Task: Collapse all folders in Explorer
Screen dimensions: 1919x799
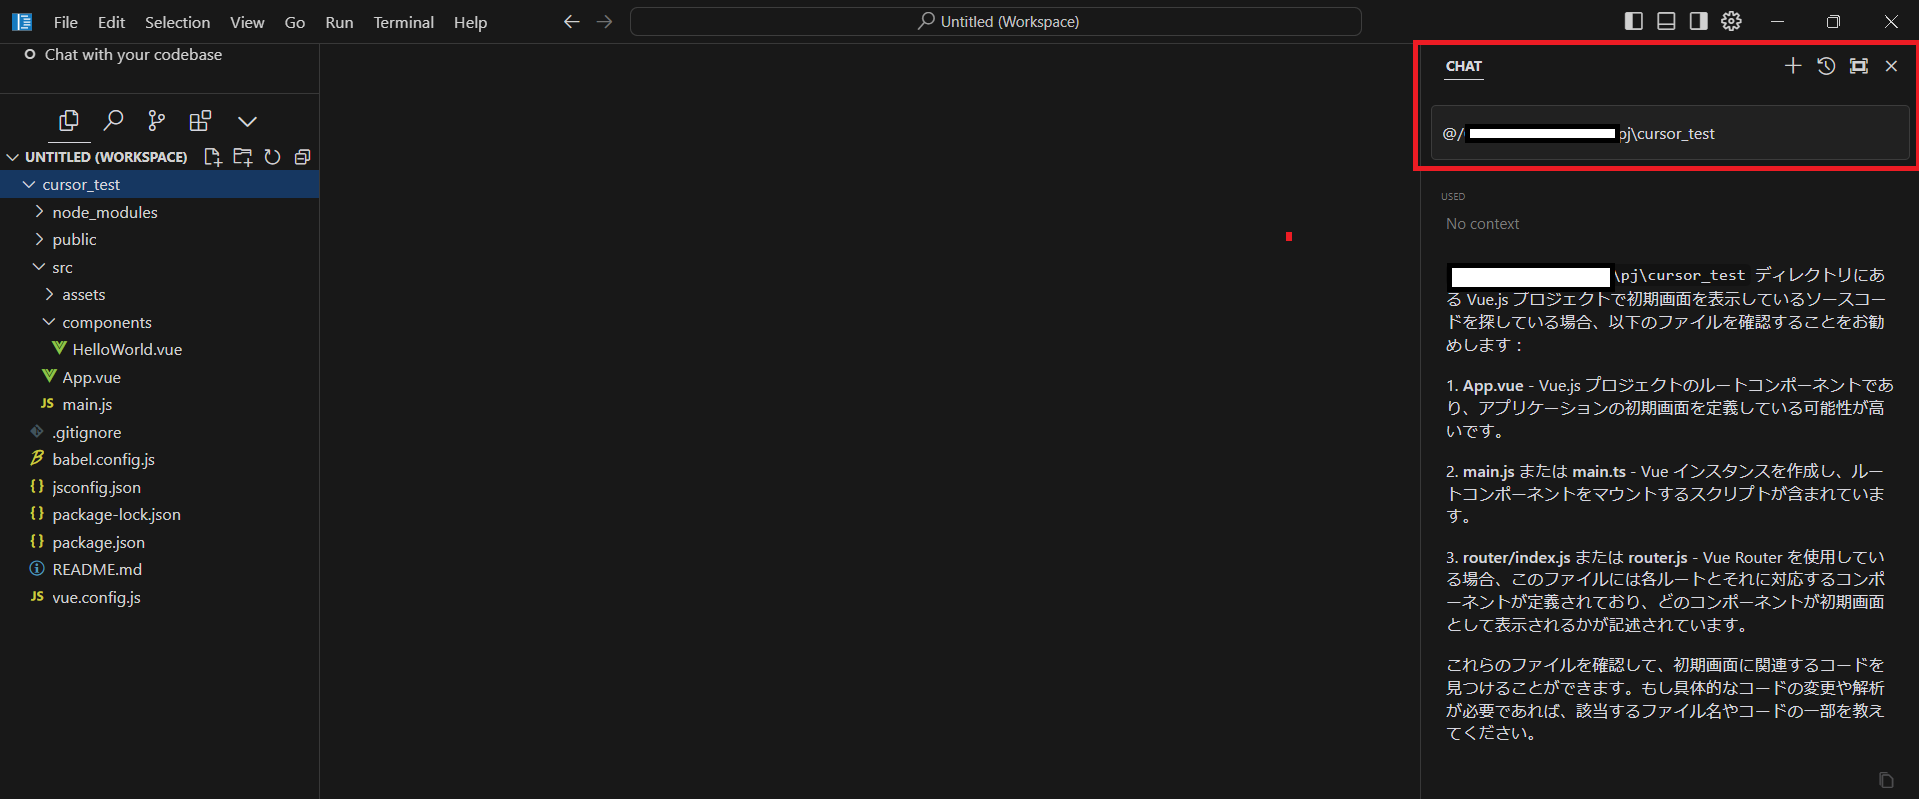Action: click(302, 157)
